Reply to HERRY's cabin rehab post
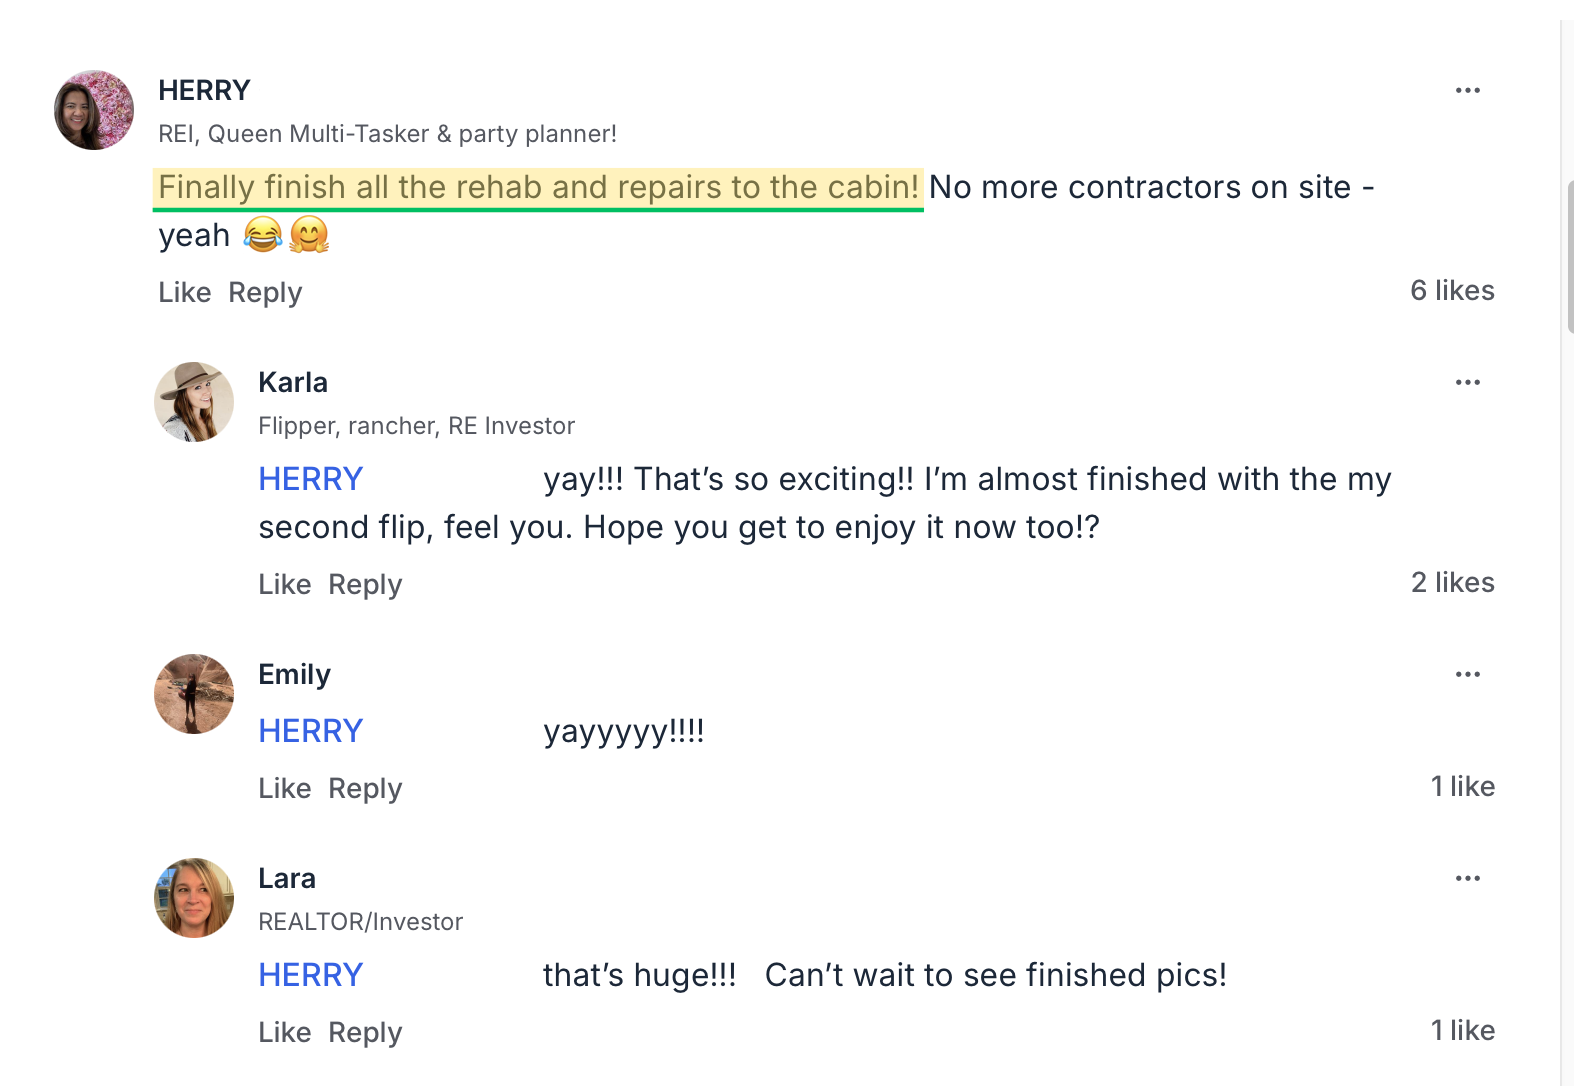Screen dimensions: 1574x1086 265,292
